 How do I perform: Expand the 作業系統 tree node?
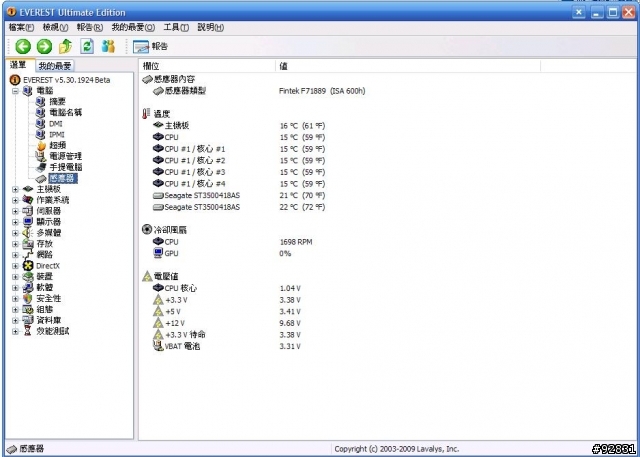pyautogui.click(x=16, y=200)
